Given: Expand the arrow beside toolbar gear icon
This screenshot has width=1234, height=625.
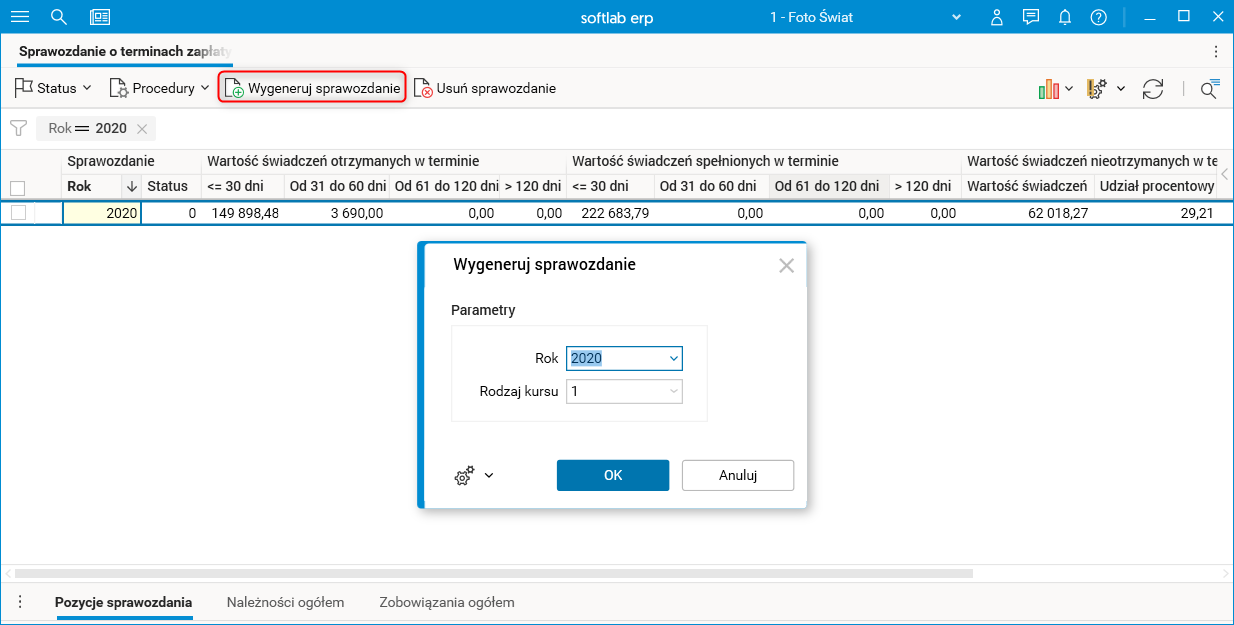Looking at the screenshot, I should tap(1121, 89).
